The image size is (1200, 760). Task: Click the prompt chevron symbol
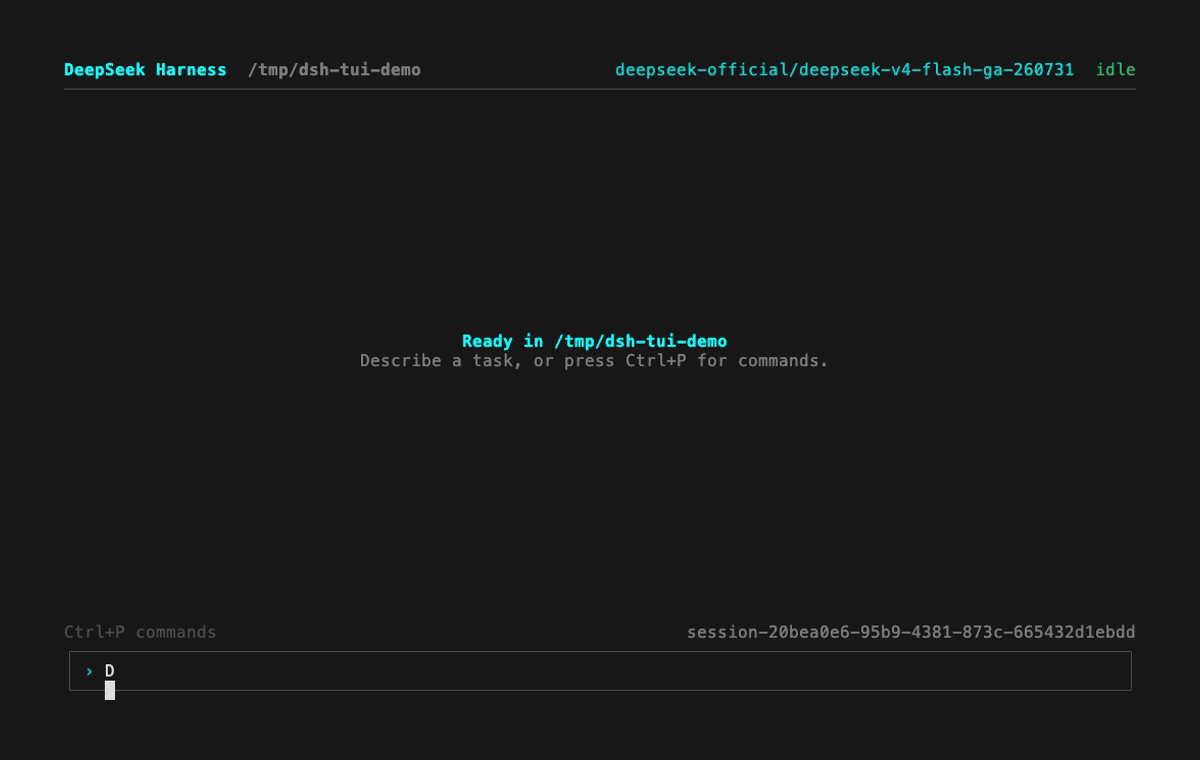[x=89, y=671]
